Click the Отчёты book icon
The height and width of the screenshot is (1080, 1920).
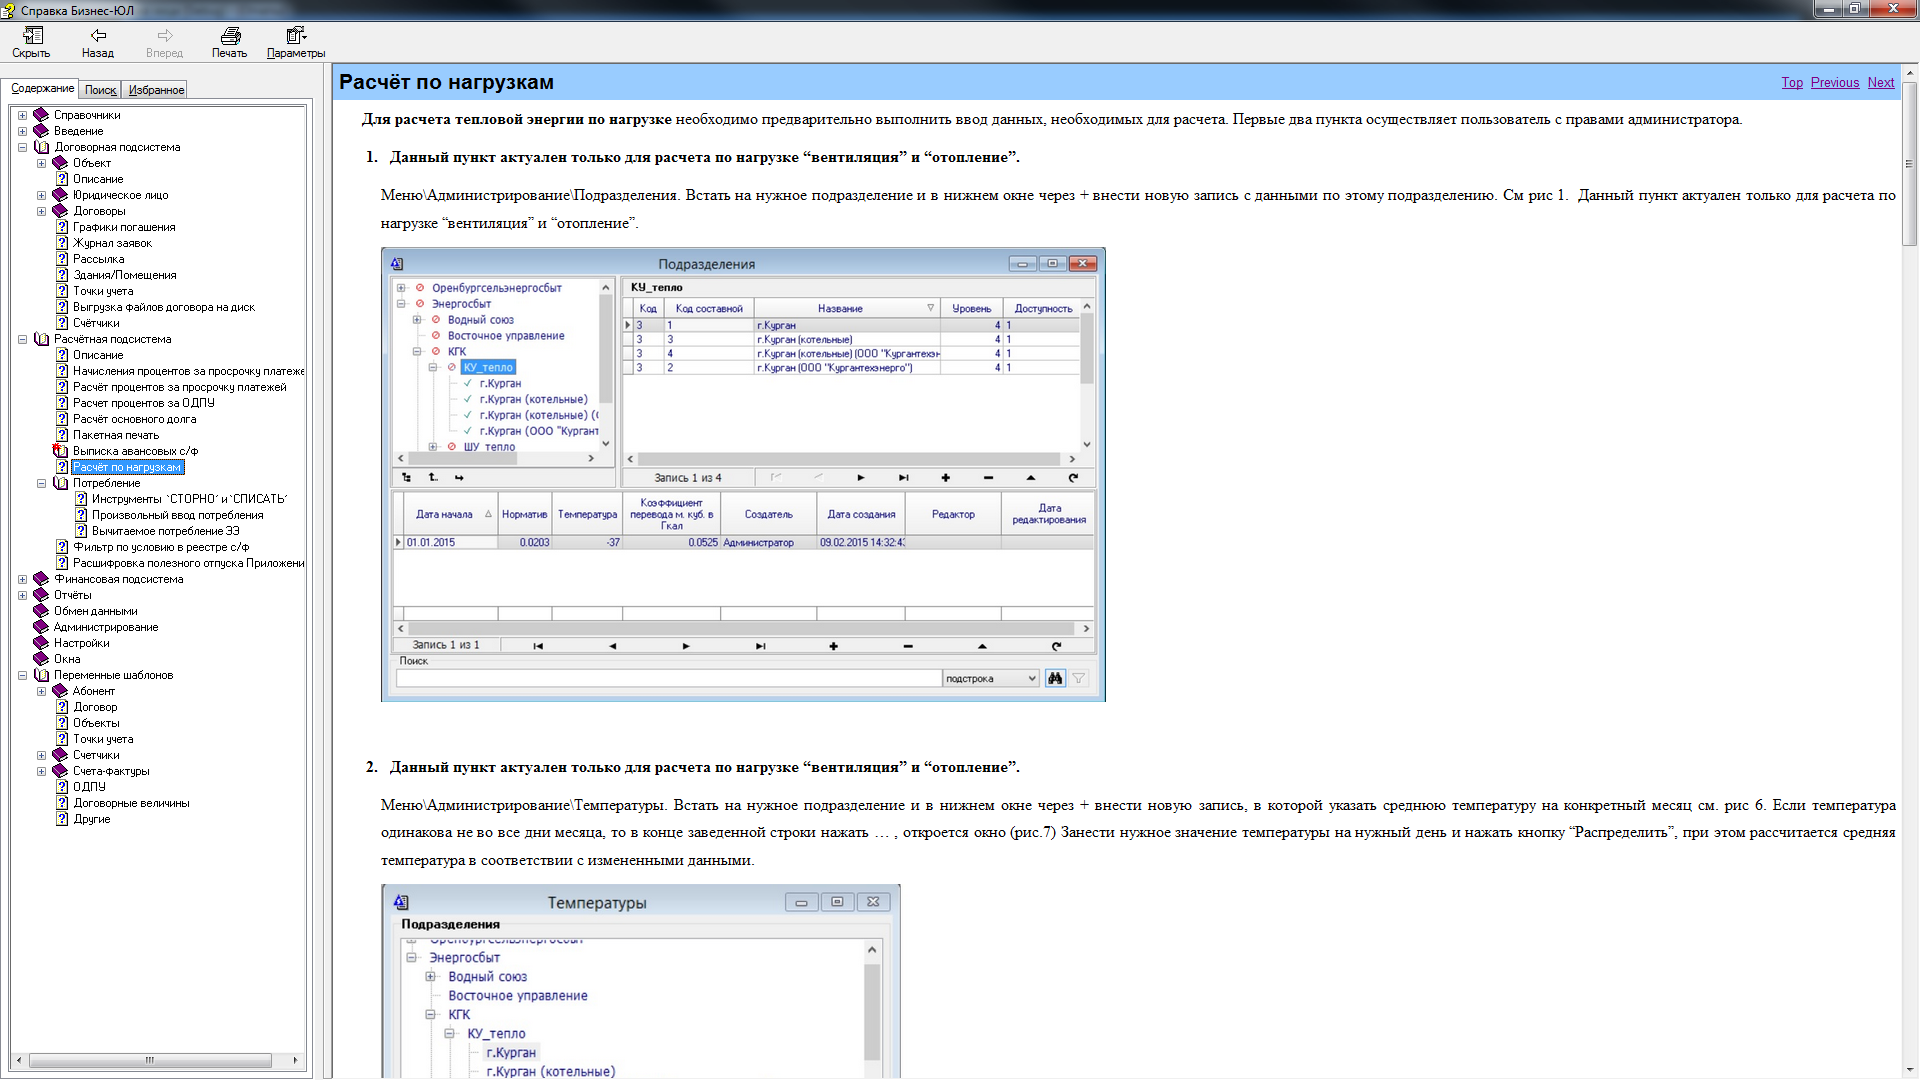[41, 595]
